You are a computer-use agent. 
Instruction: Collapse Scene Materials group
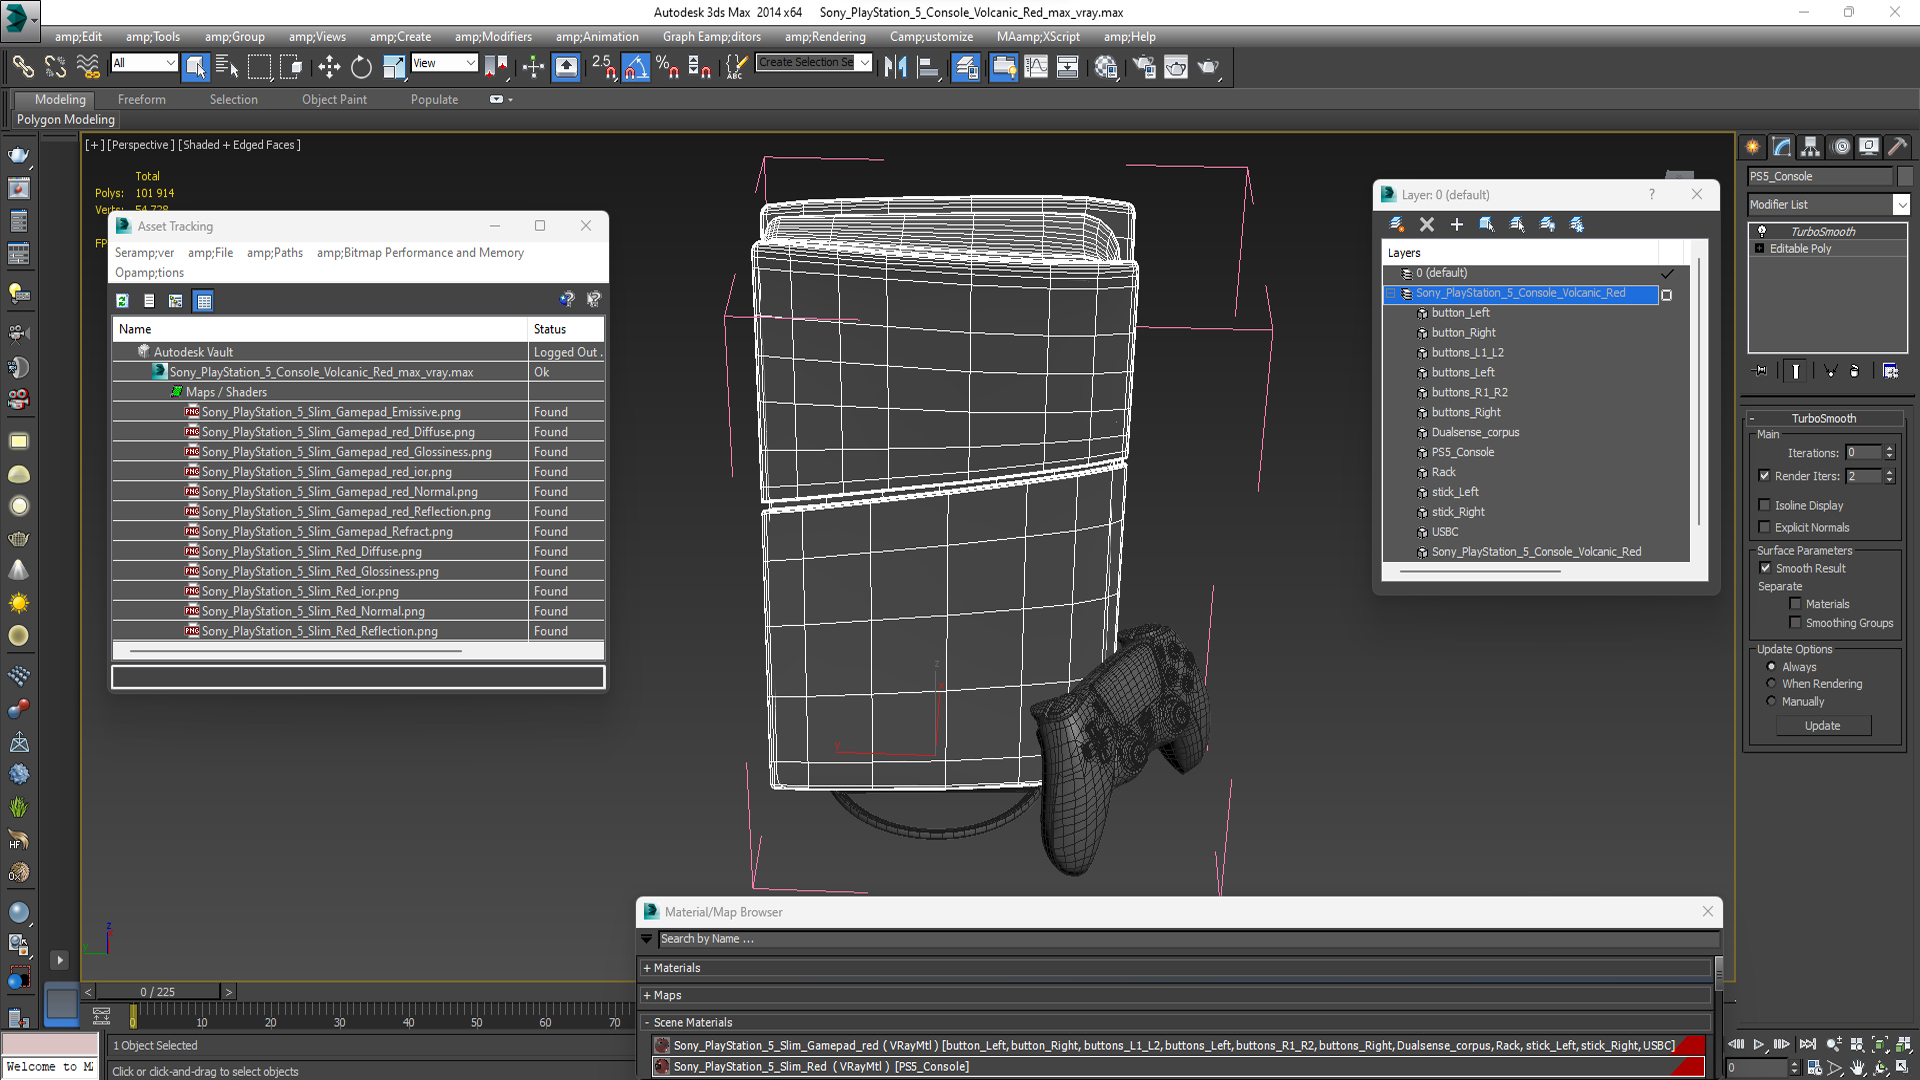[647, 1022]
